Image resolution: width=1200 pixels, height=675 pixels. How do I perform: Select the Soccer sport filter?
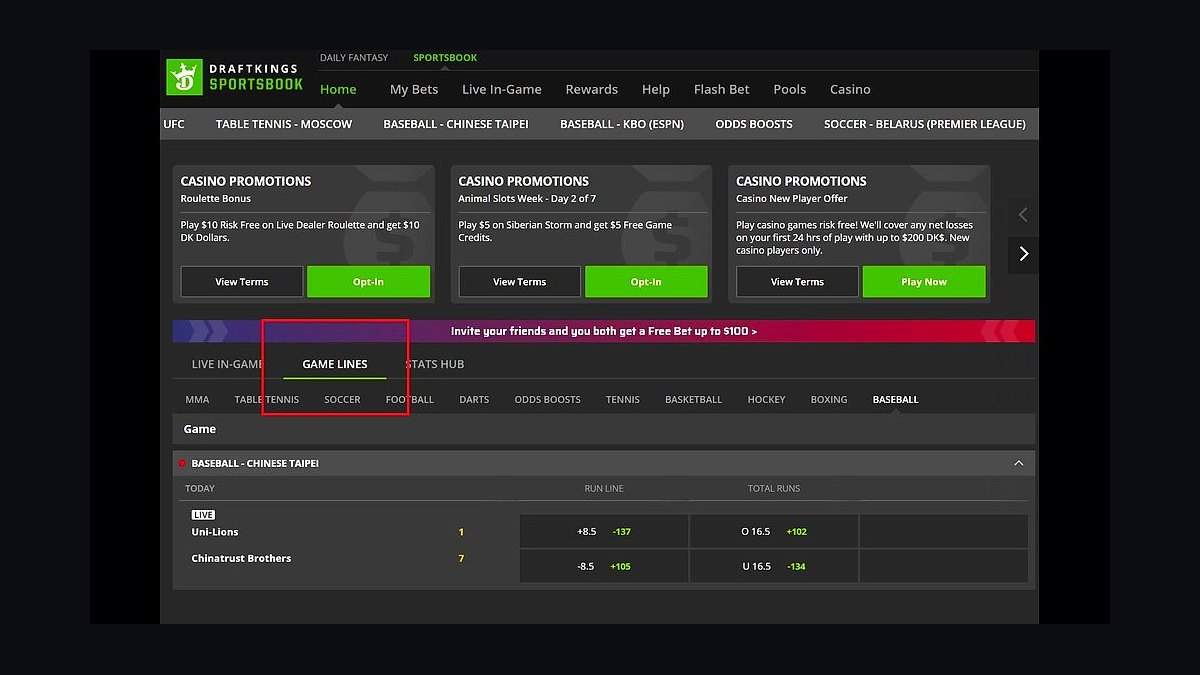(342, 399)
